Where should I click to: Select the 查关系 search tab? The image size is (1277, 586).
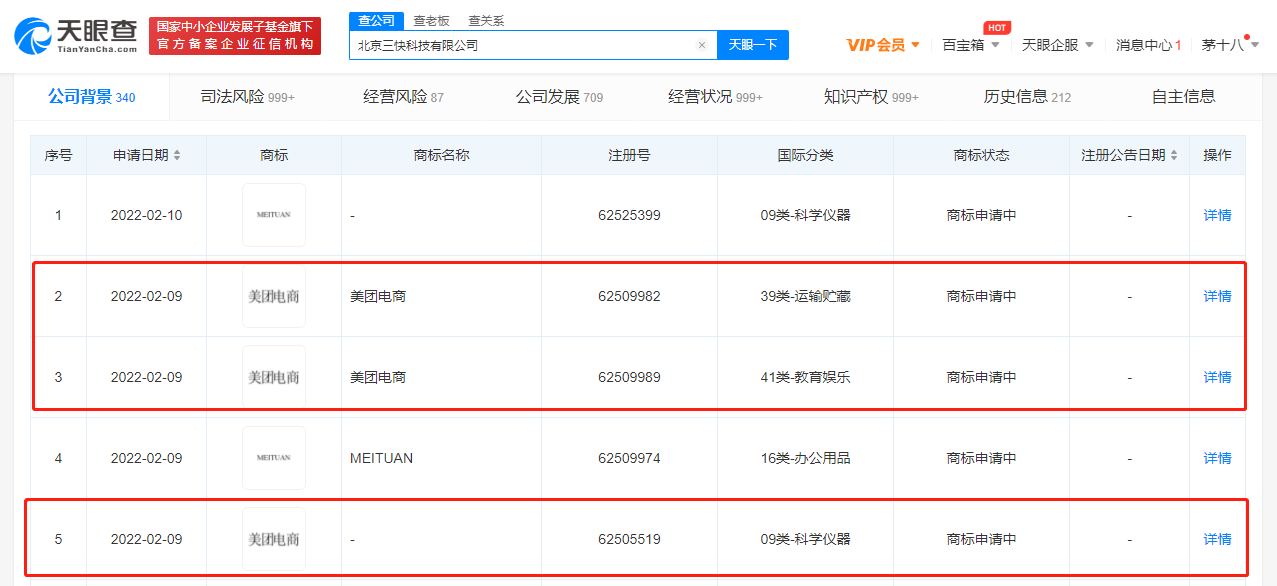coord(486,21)
